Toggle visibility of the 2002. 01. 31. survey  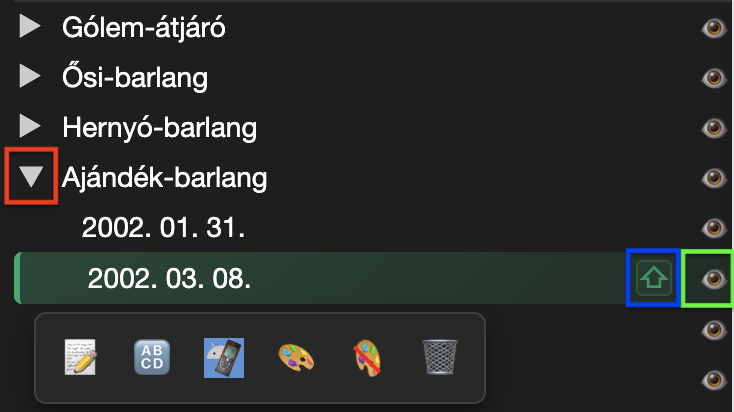tap(713, 228)
